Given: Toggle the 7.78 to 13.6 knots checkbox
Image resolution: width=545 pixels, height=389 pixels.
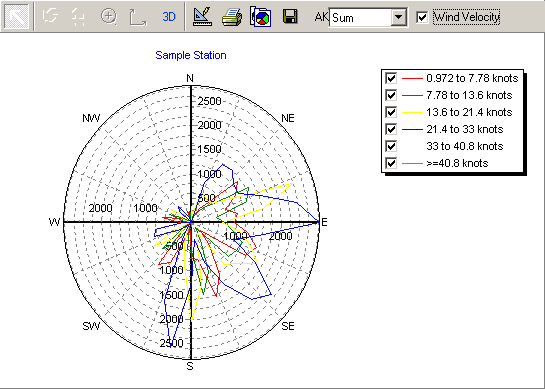Looking at the screenshot, I should pyautogui.click(x=391, y=95).
